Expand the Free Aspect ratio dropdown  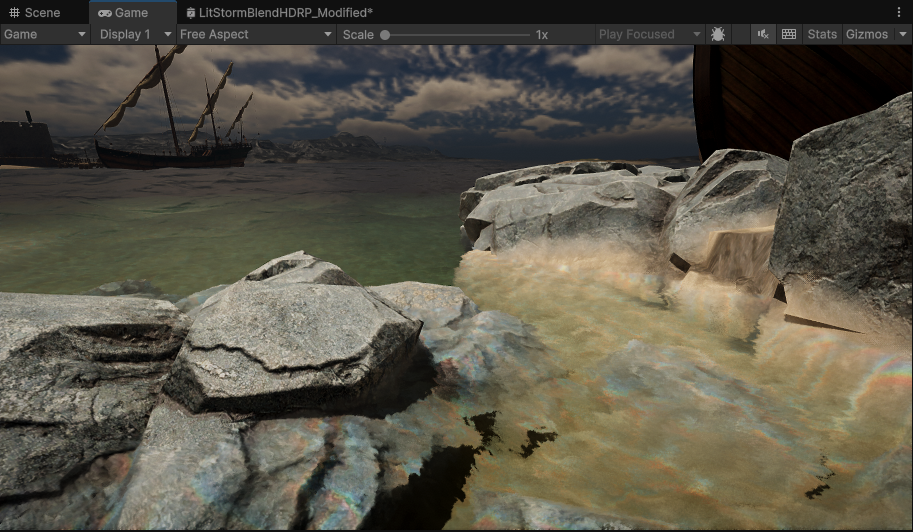coord(255,34)
